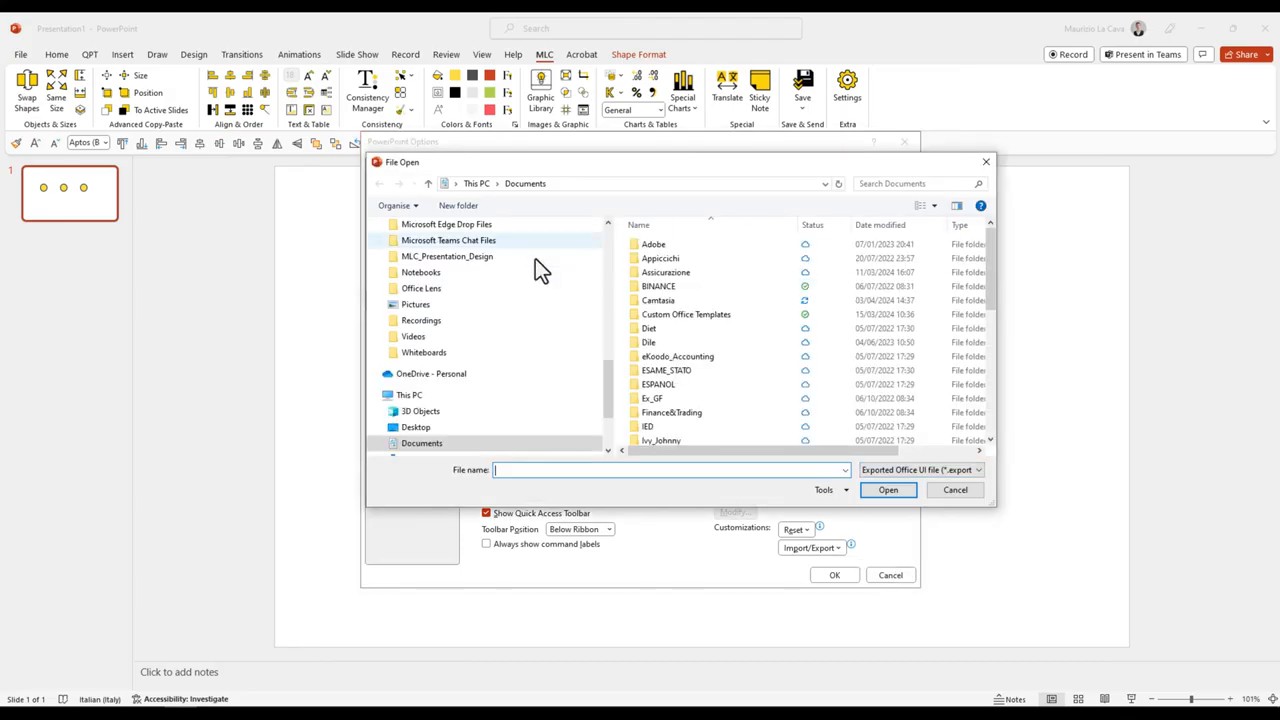Image resolution: width=1280 pixels, height=720 pixels.
Task: Expand the File name history dropdown
Action: click(845, 470)
